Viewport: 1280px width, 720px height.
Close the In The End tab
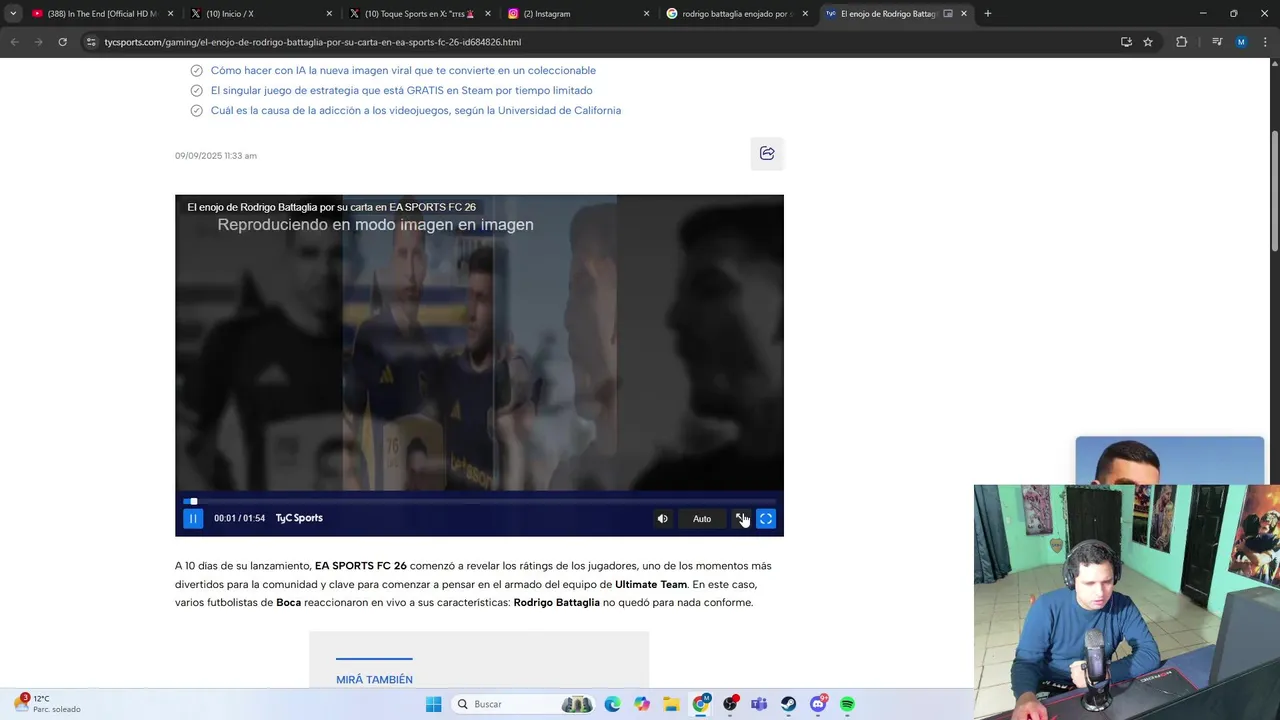pos(170,14)
